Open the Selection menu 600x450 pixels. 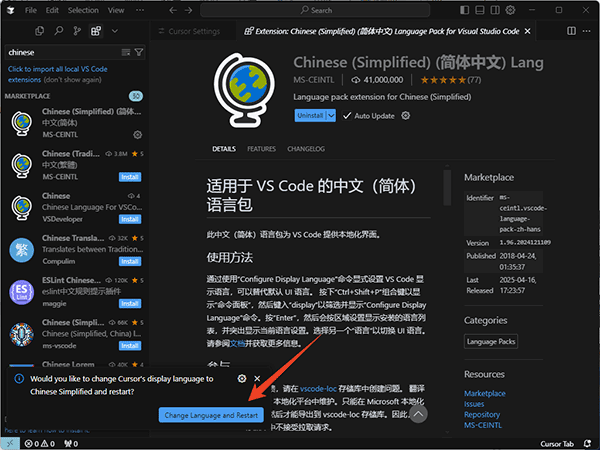(x=83, y=10)
